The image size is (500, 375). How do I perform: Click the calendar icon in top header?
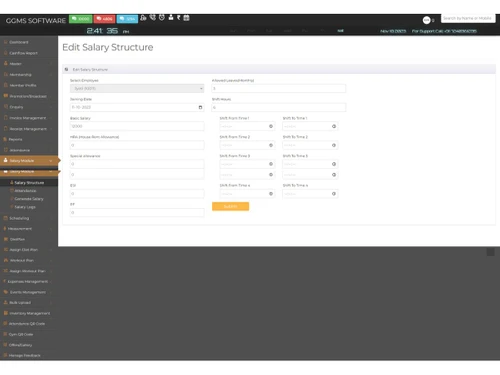tap(186, 18)
